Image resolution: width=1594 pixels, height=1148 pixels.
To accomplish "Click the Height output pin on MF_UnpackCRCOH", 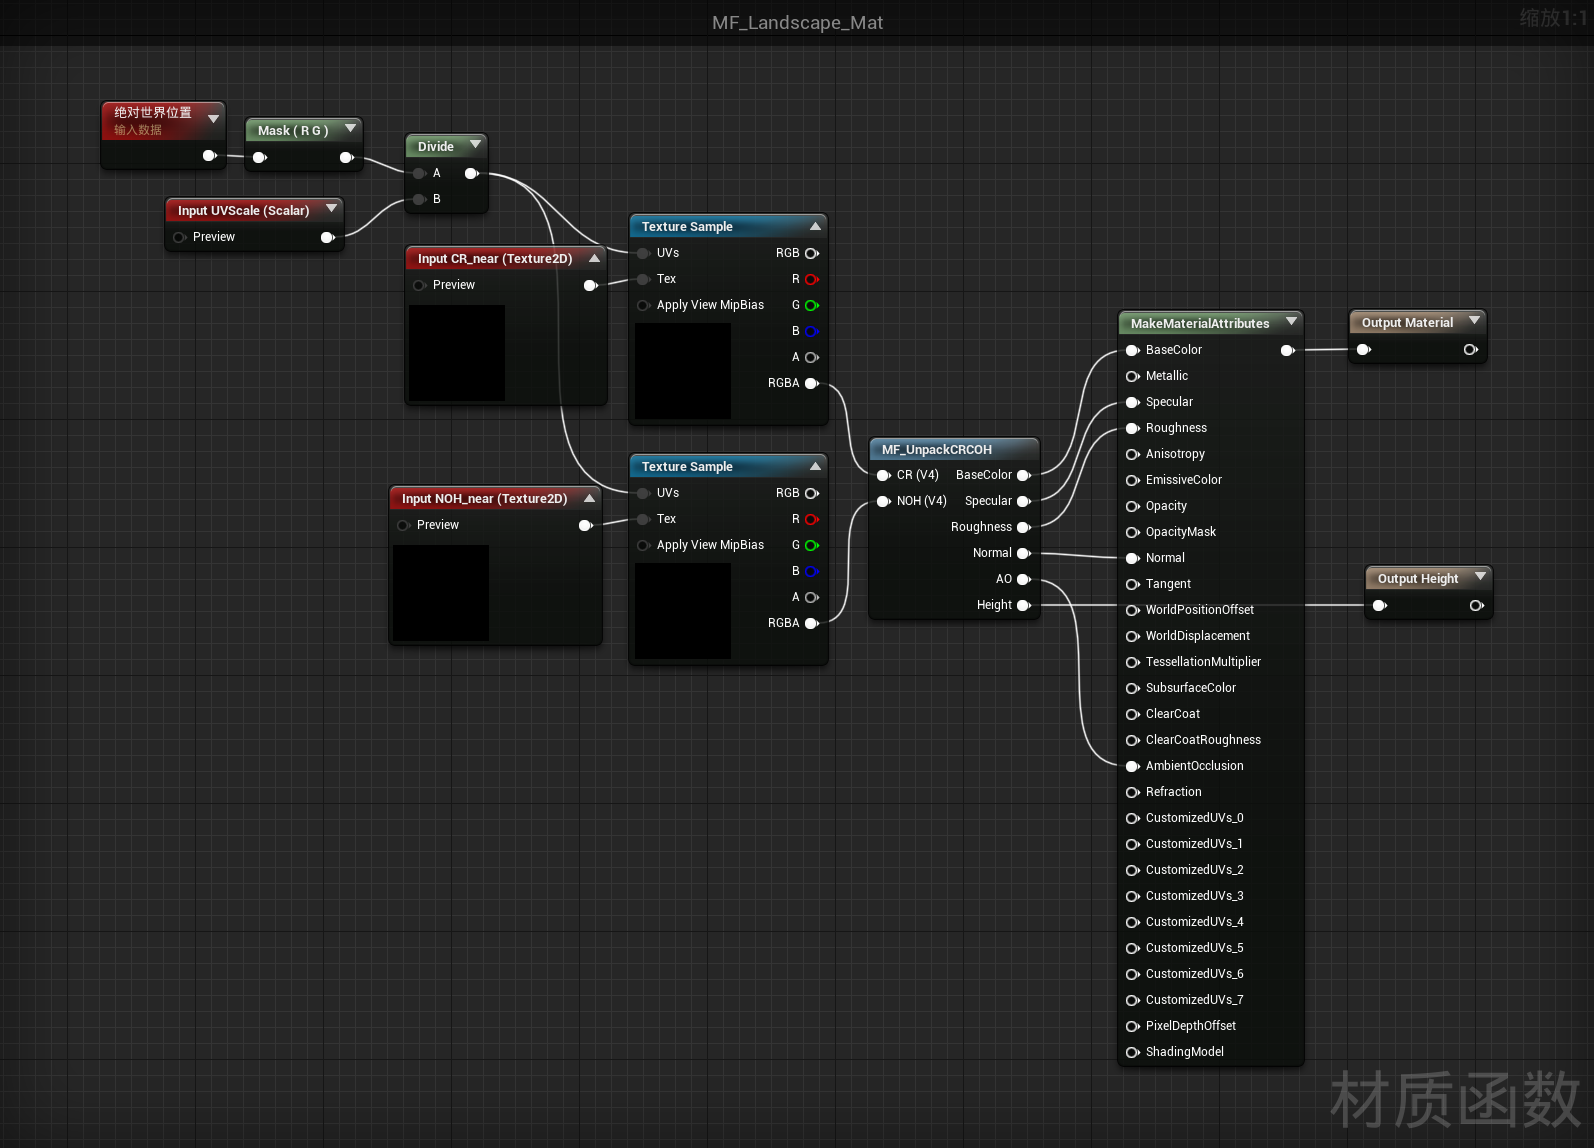I will pos(1023,606).
